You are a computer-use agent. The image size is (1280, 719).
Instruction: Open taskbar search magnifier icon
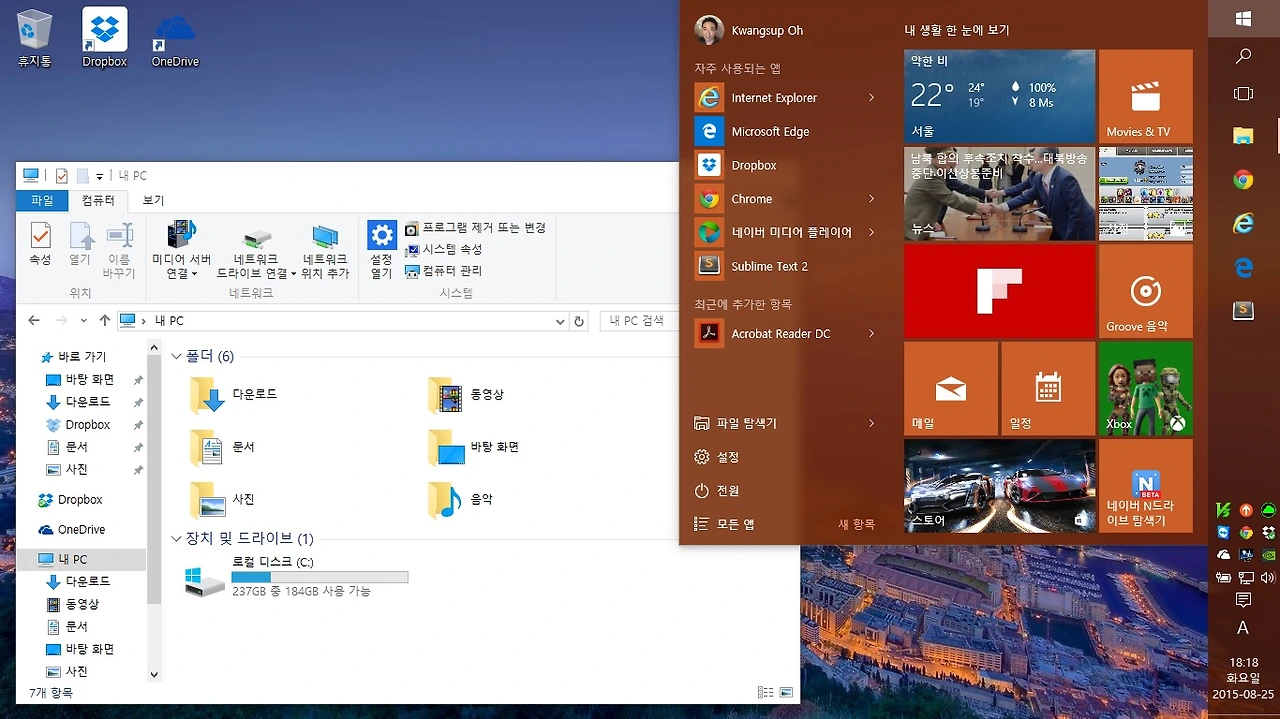1243,57
